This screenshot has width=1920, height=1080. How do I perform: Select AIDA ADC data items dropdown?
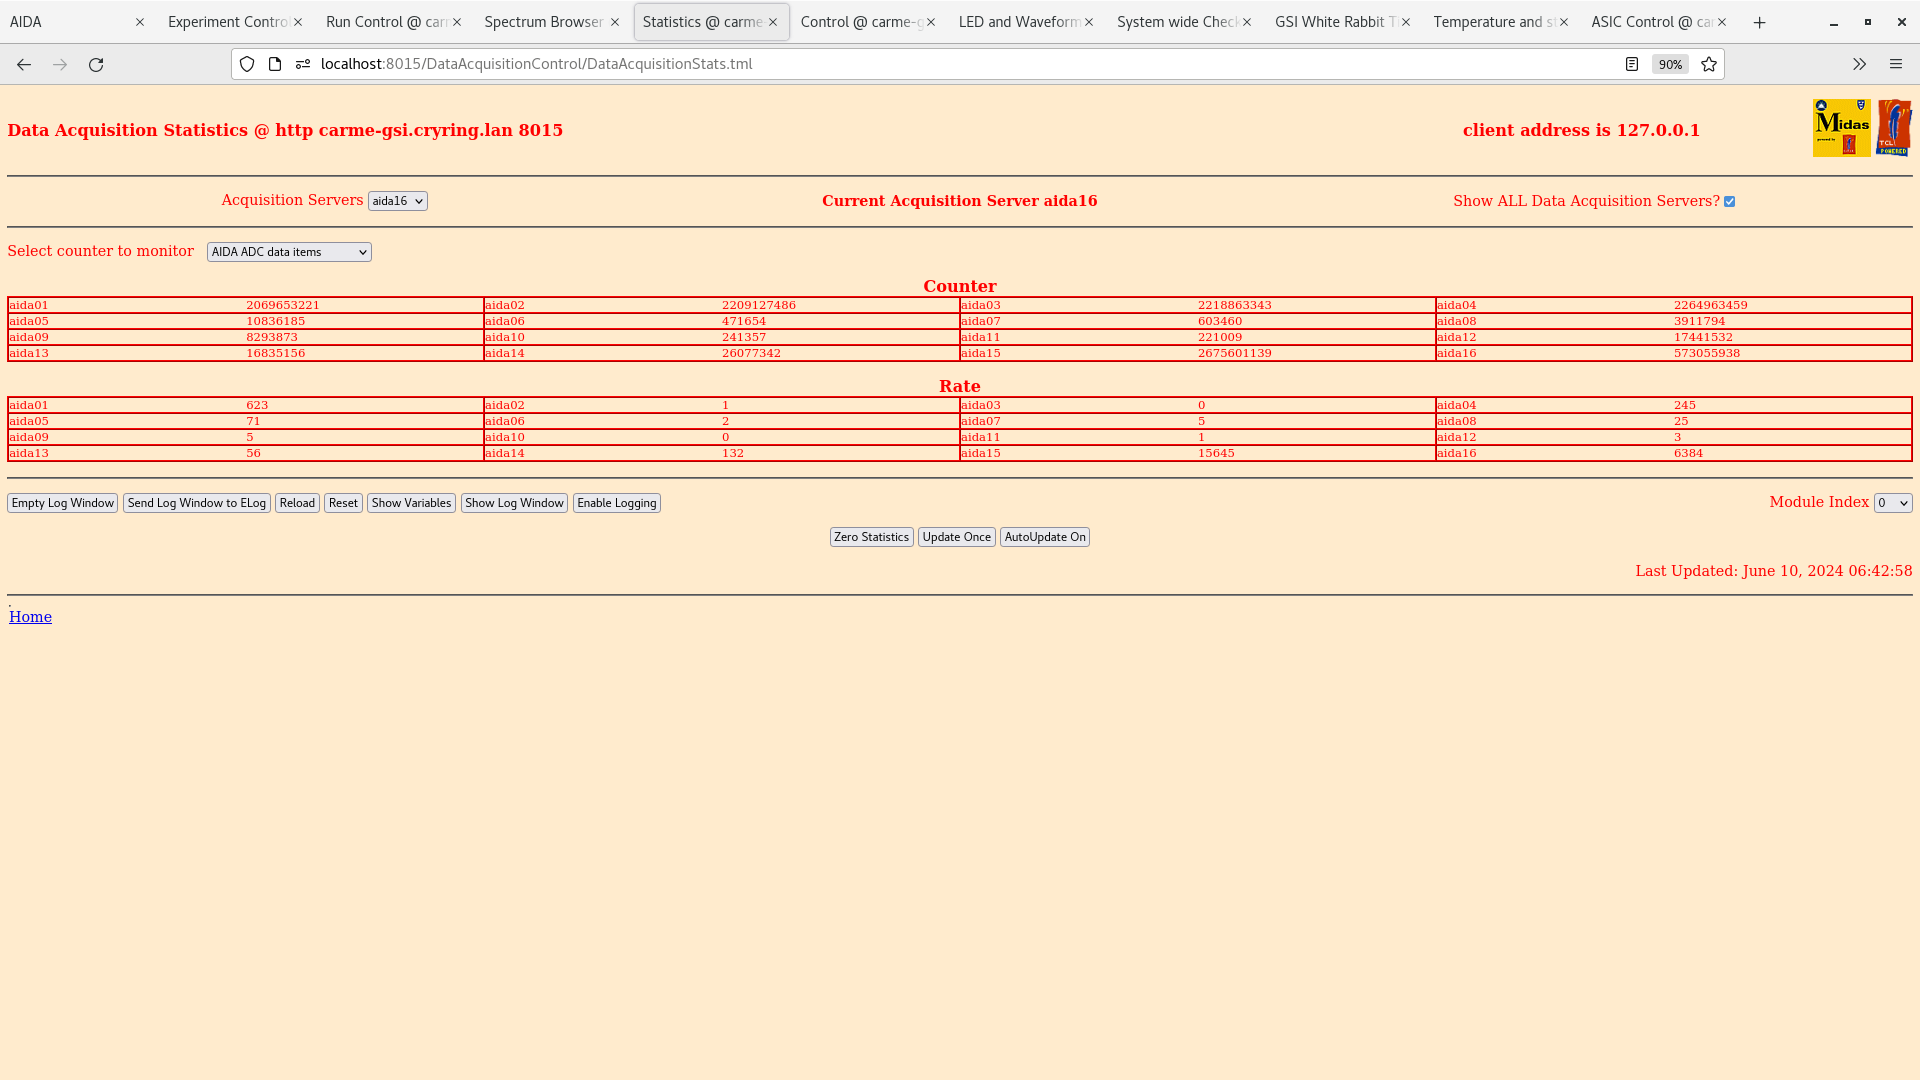[x=287, y=252]
